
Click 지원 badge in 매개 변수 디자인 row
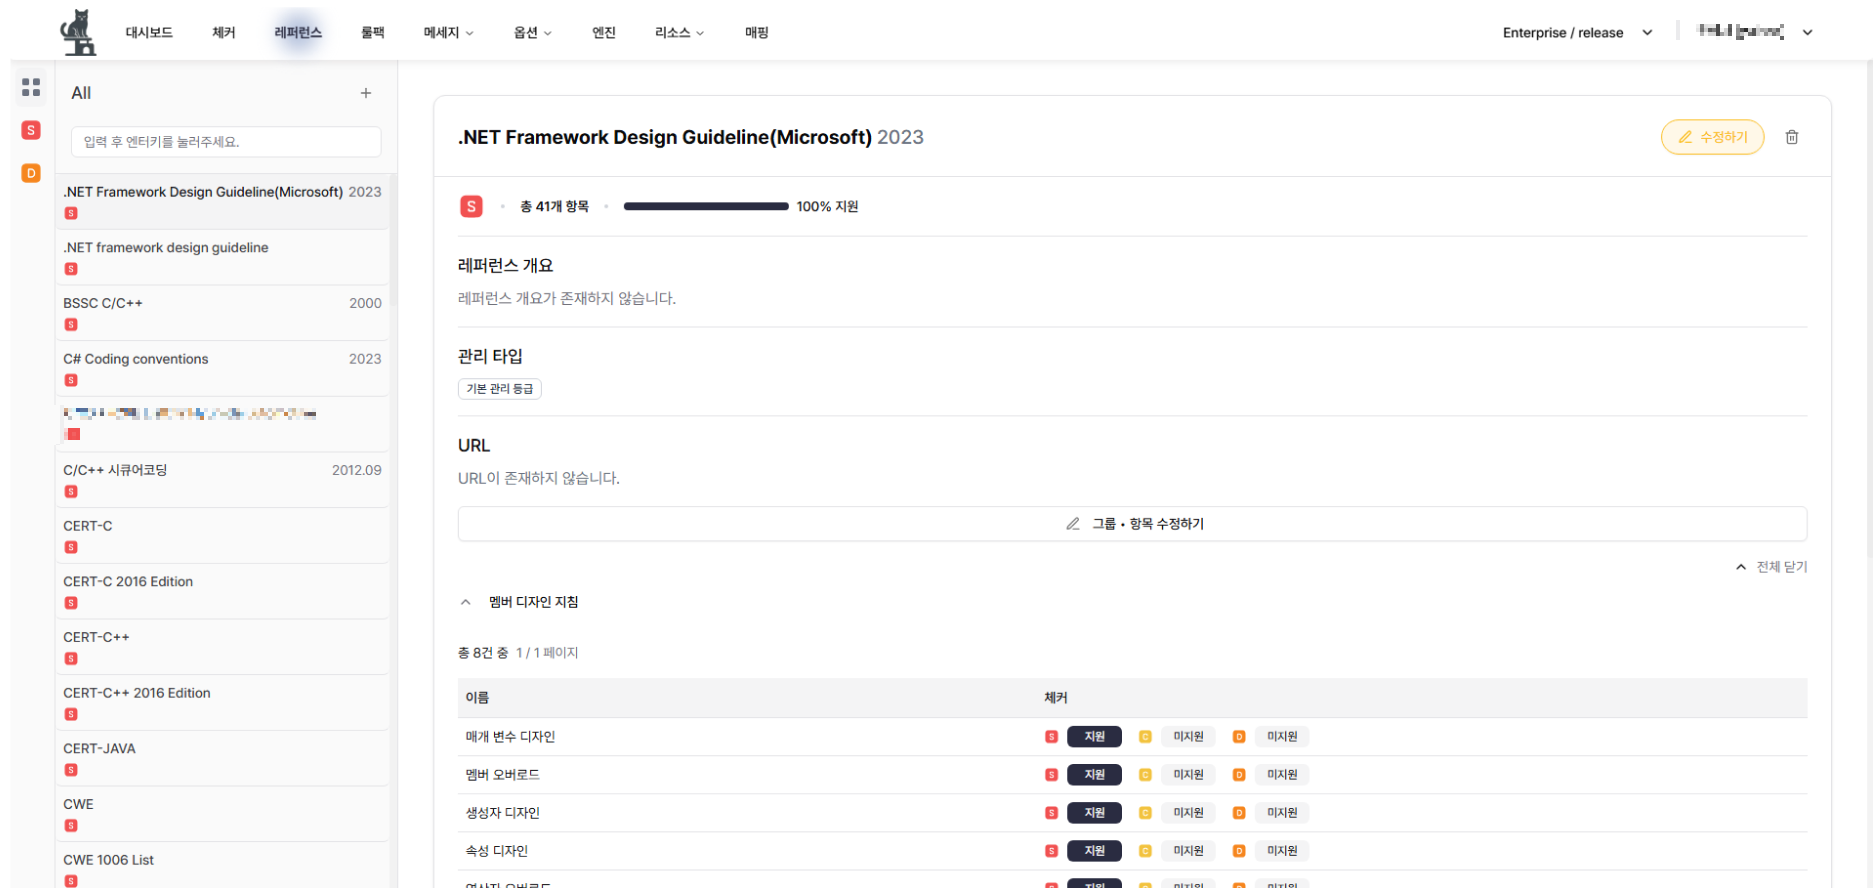pyautogui.click(x=1095, y=737)
